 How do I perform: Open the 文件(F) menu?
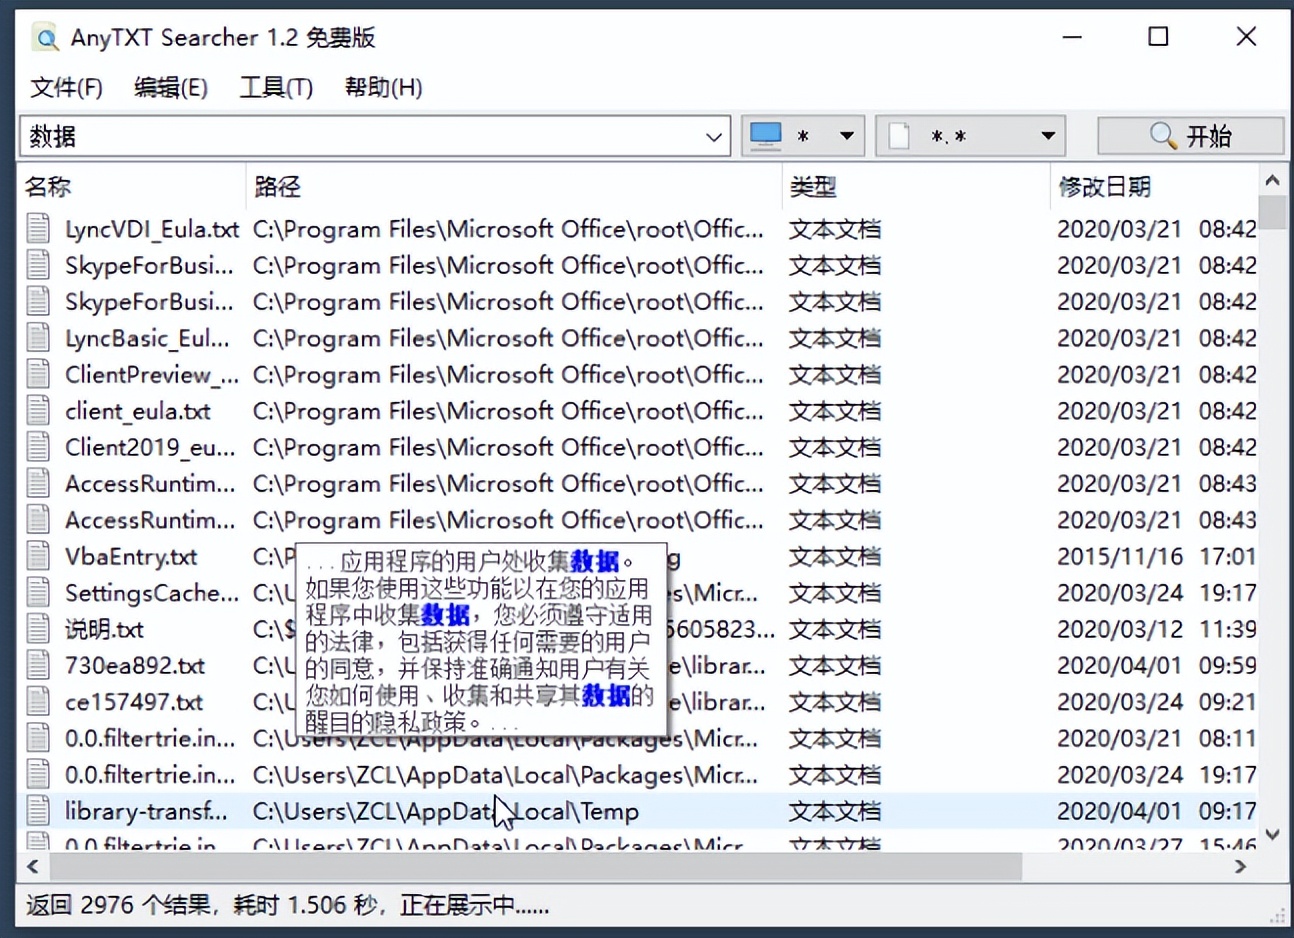[66, 88]
